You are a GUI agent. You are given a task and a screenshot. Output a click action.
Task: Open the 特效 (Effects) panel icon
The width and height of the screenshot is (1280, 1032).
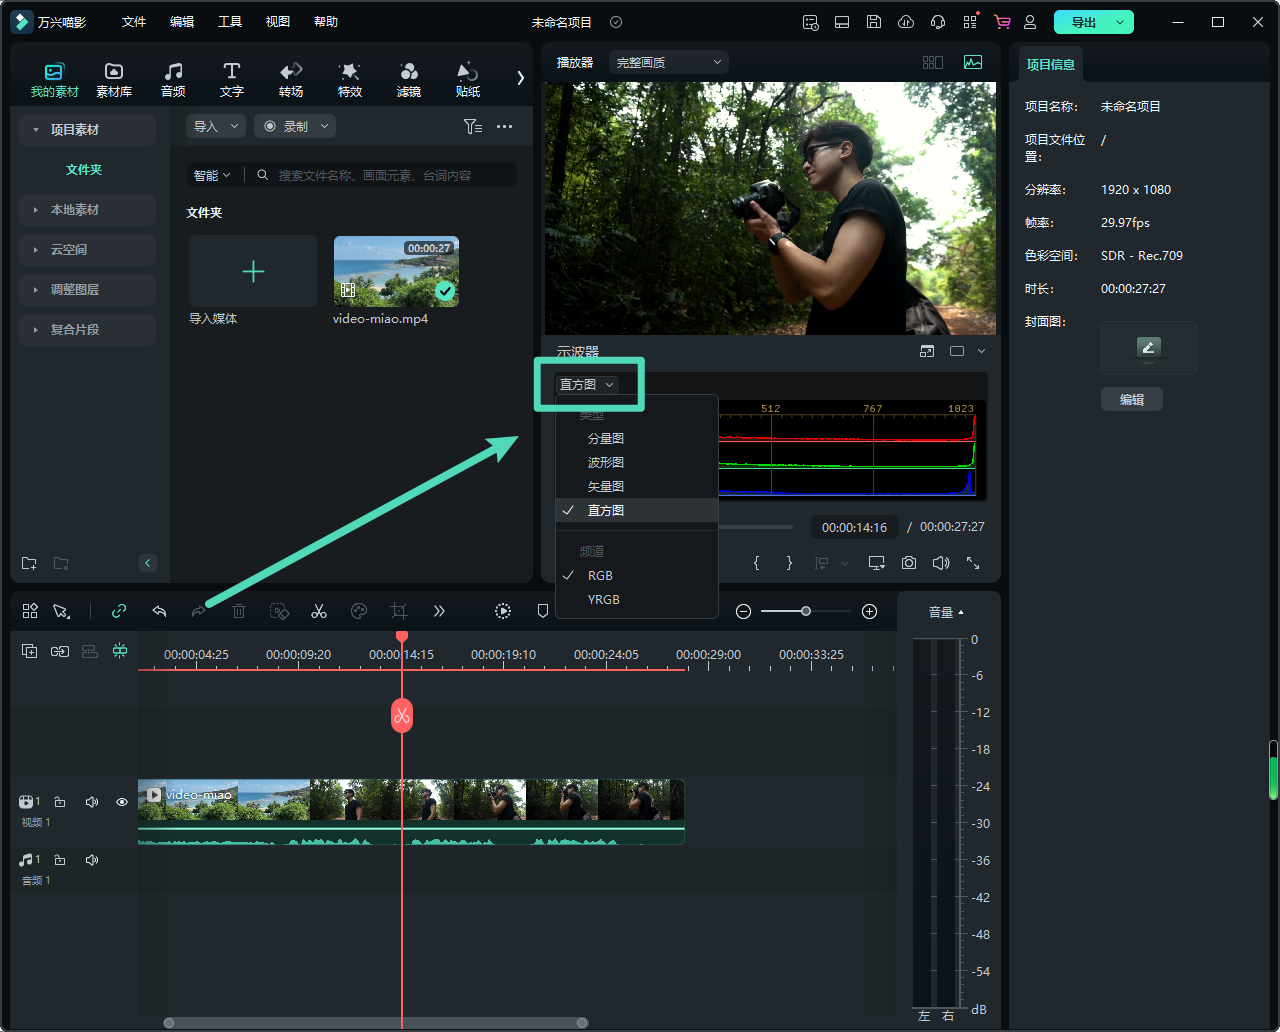349,79
